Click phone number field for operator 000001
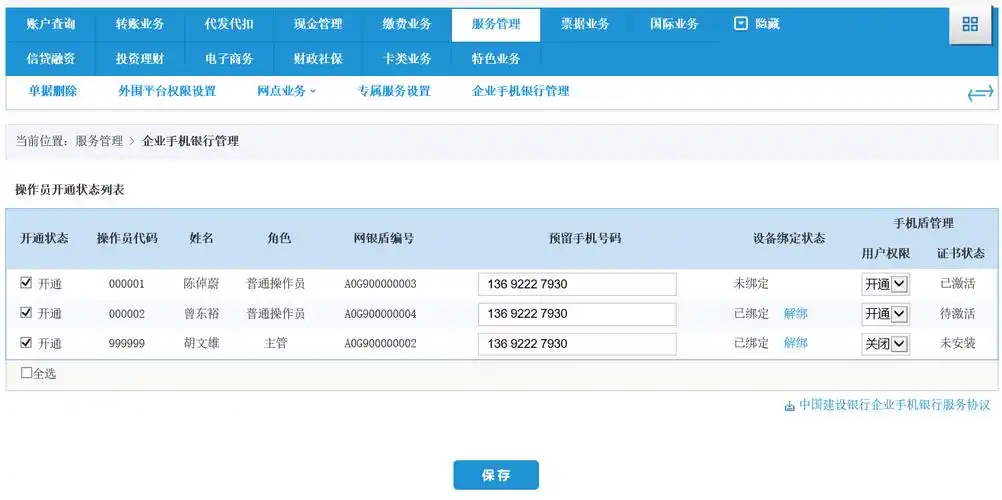Image resolution: width=1002 pixels, height=500 pixels. tap(577, 284)
